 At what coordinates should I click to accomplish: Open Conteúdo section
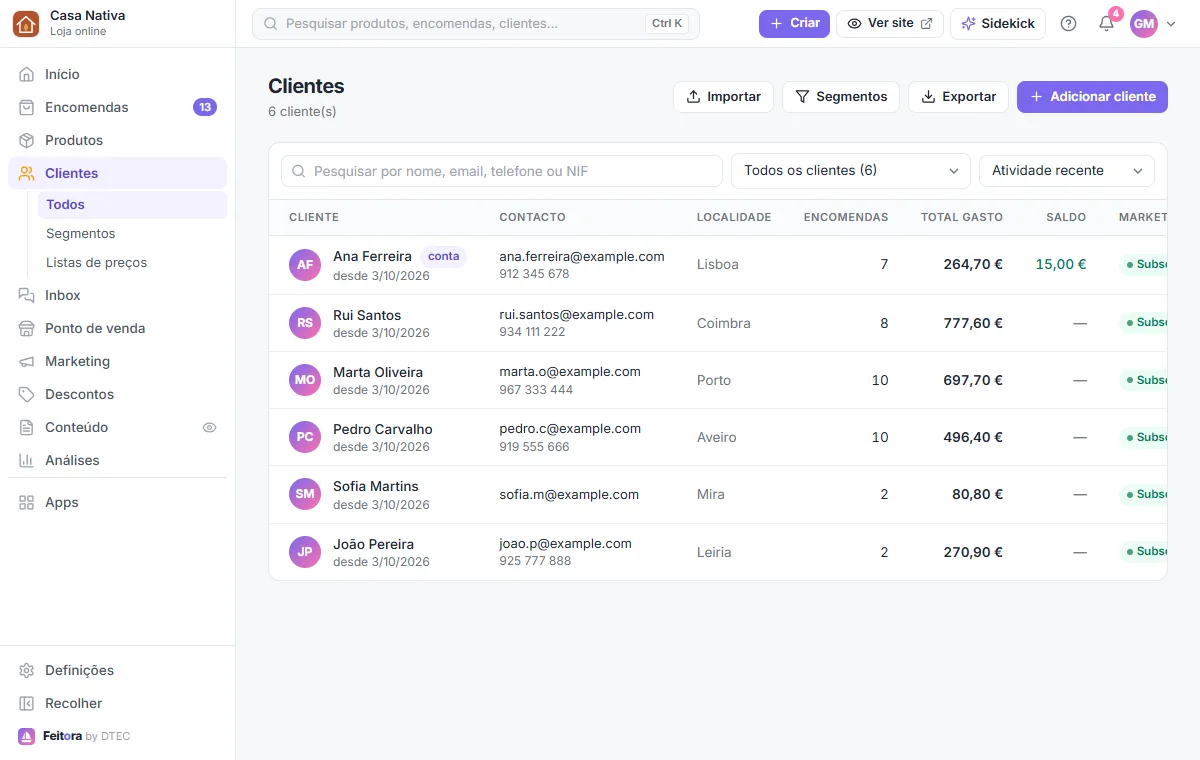coord(118,427)
